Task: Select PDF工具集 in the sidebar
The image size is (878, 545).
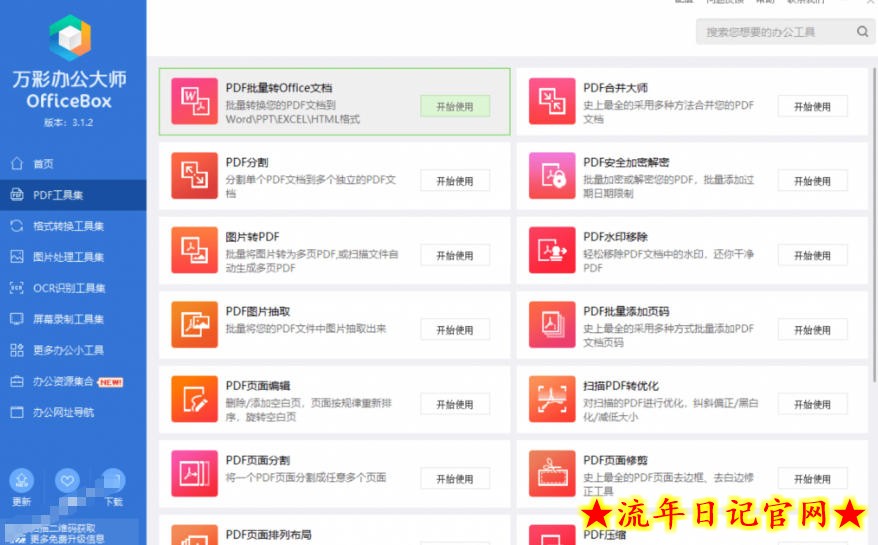Action: click(x=73, y=195)
